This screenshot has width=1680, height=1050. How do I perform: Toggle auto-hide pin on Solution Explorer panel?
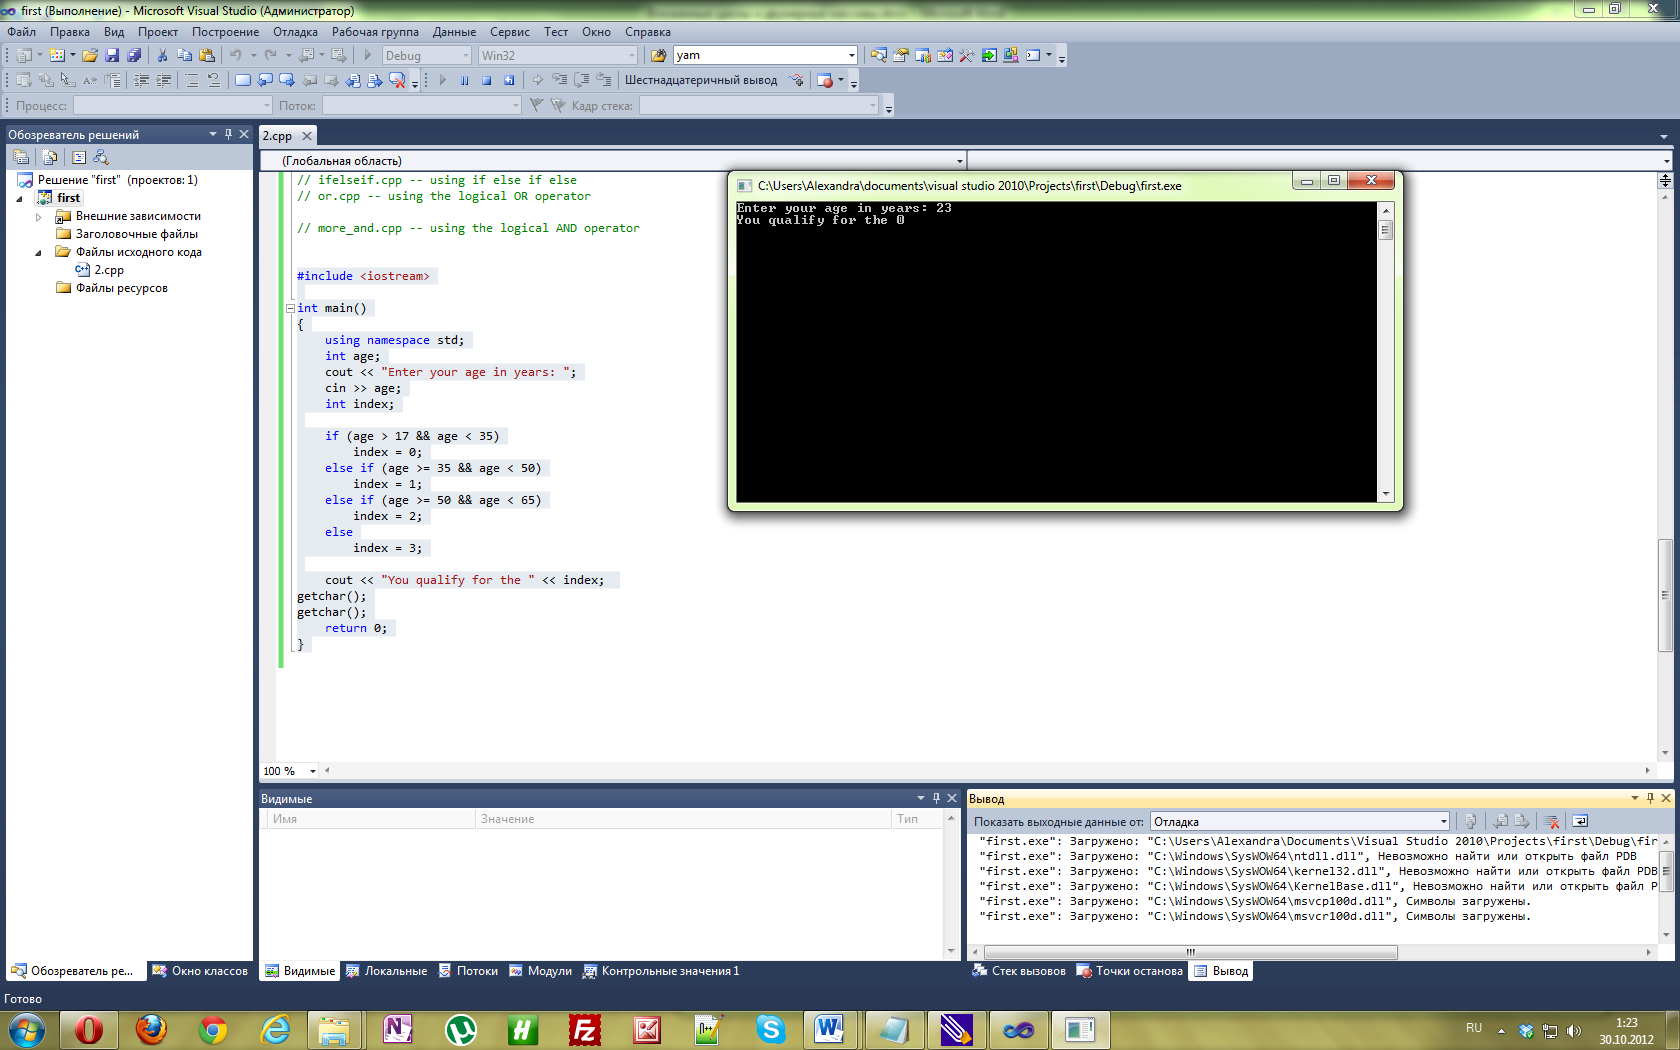click(228, 134)
